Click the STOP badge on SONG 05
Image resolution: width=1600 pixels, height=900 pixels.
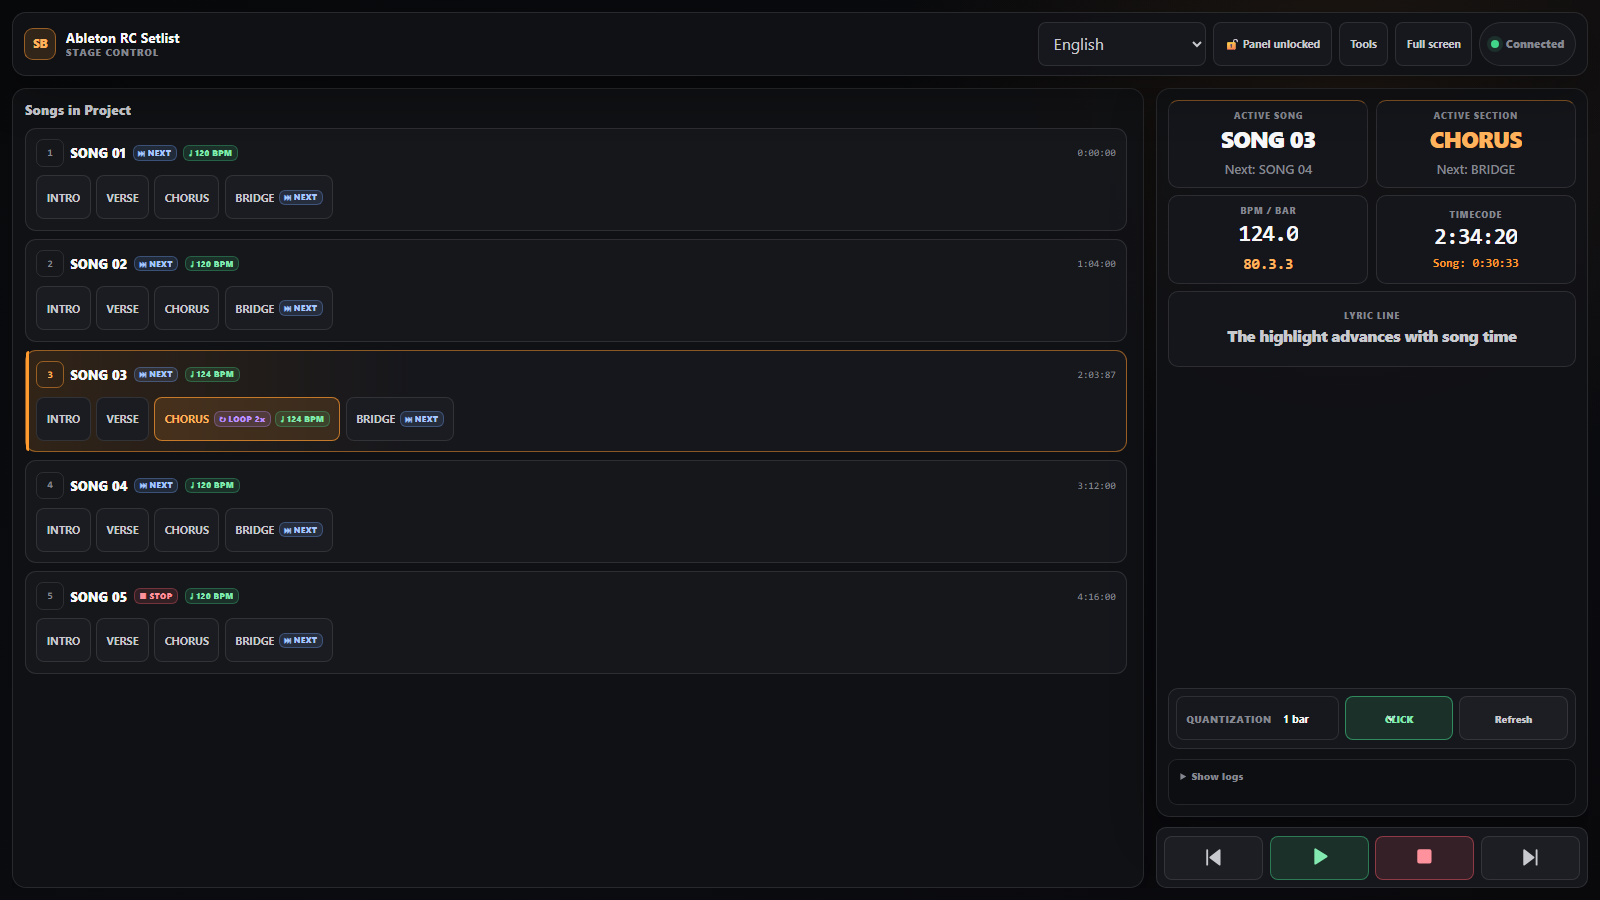(x=156, y=596)
